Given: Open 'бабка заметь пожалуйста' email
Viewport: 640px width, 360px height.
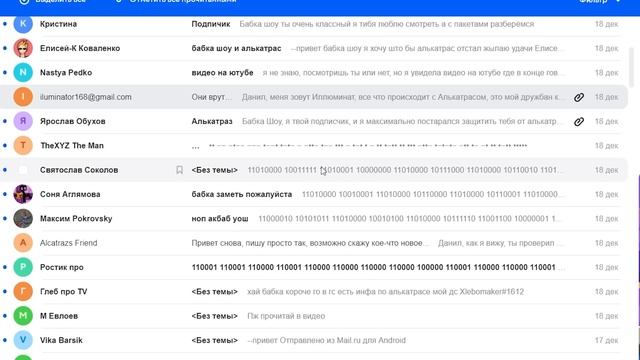Looking at the screenshot, I should 242,194.
